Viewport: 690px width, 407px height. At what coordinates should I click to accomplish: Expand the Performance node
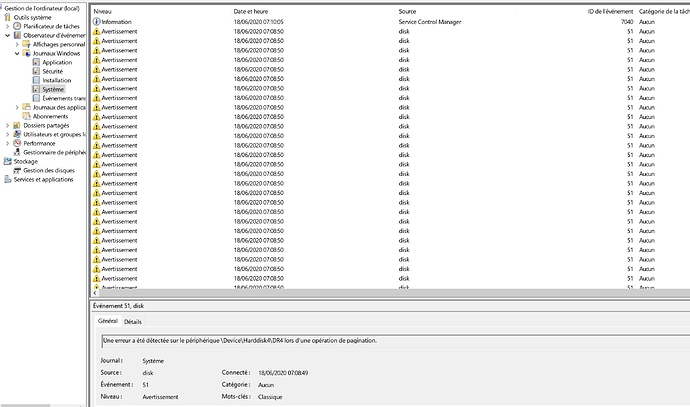click(x=7, y=143)
